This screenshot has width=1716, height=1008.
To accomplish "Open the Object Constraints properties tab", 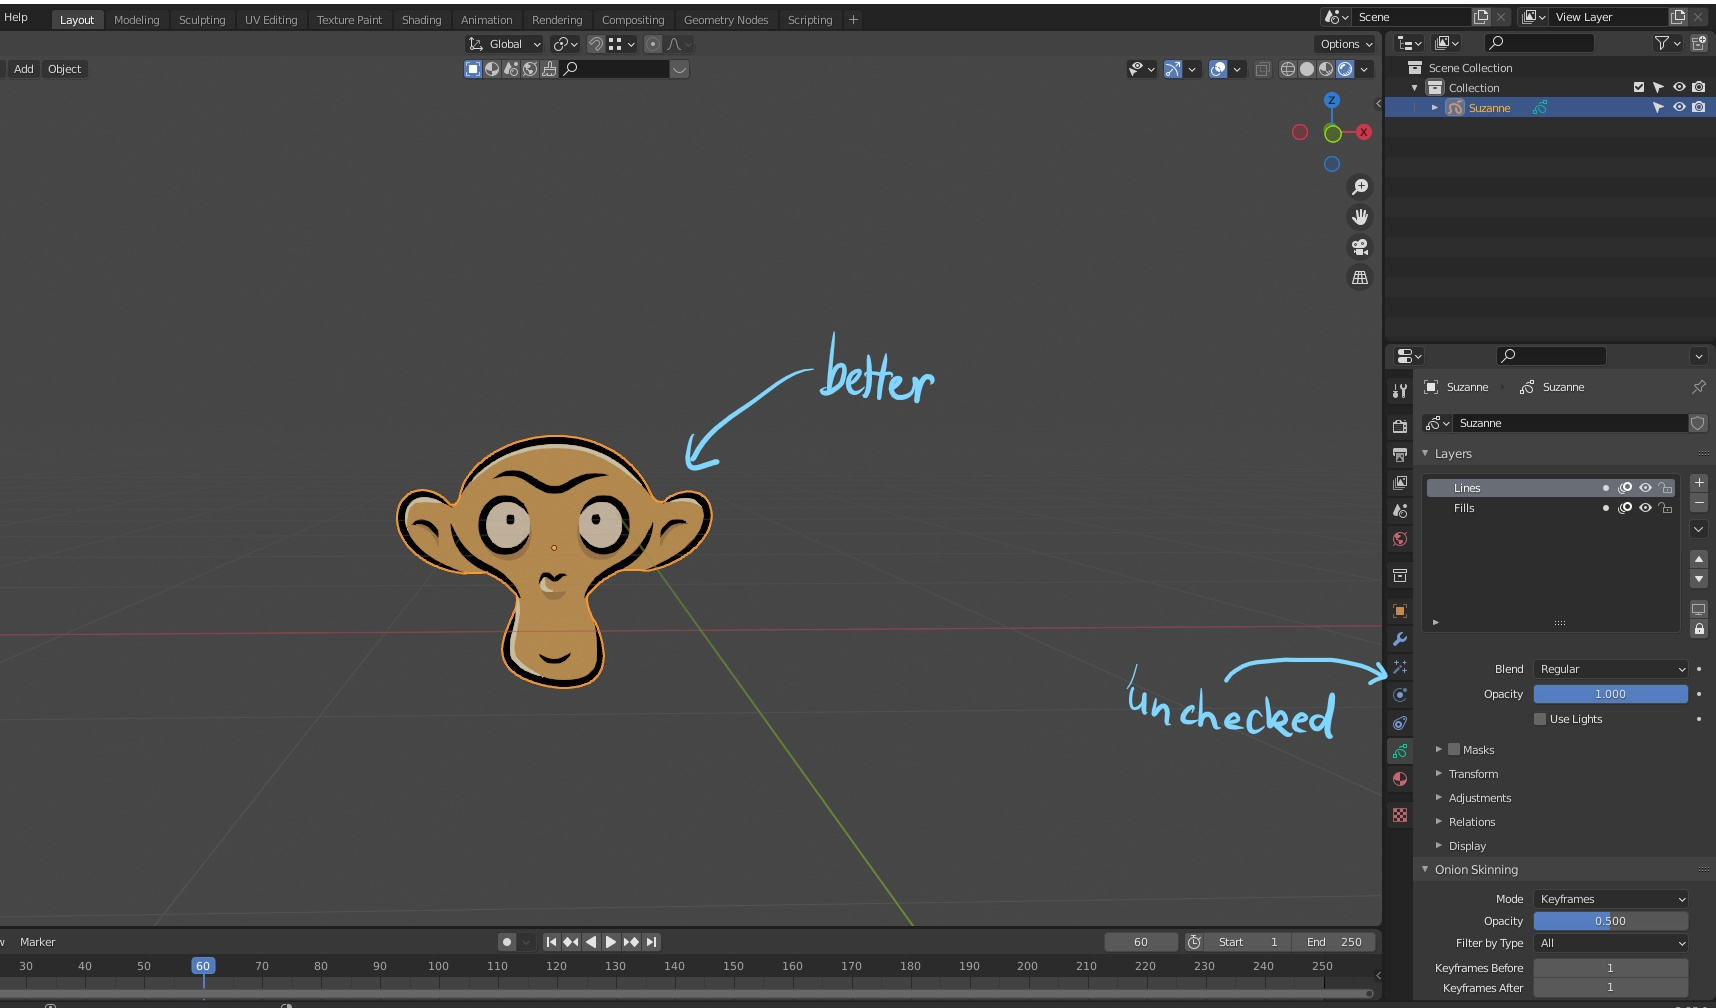I will (1400, 723).
